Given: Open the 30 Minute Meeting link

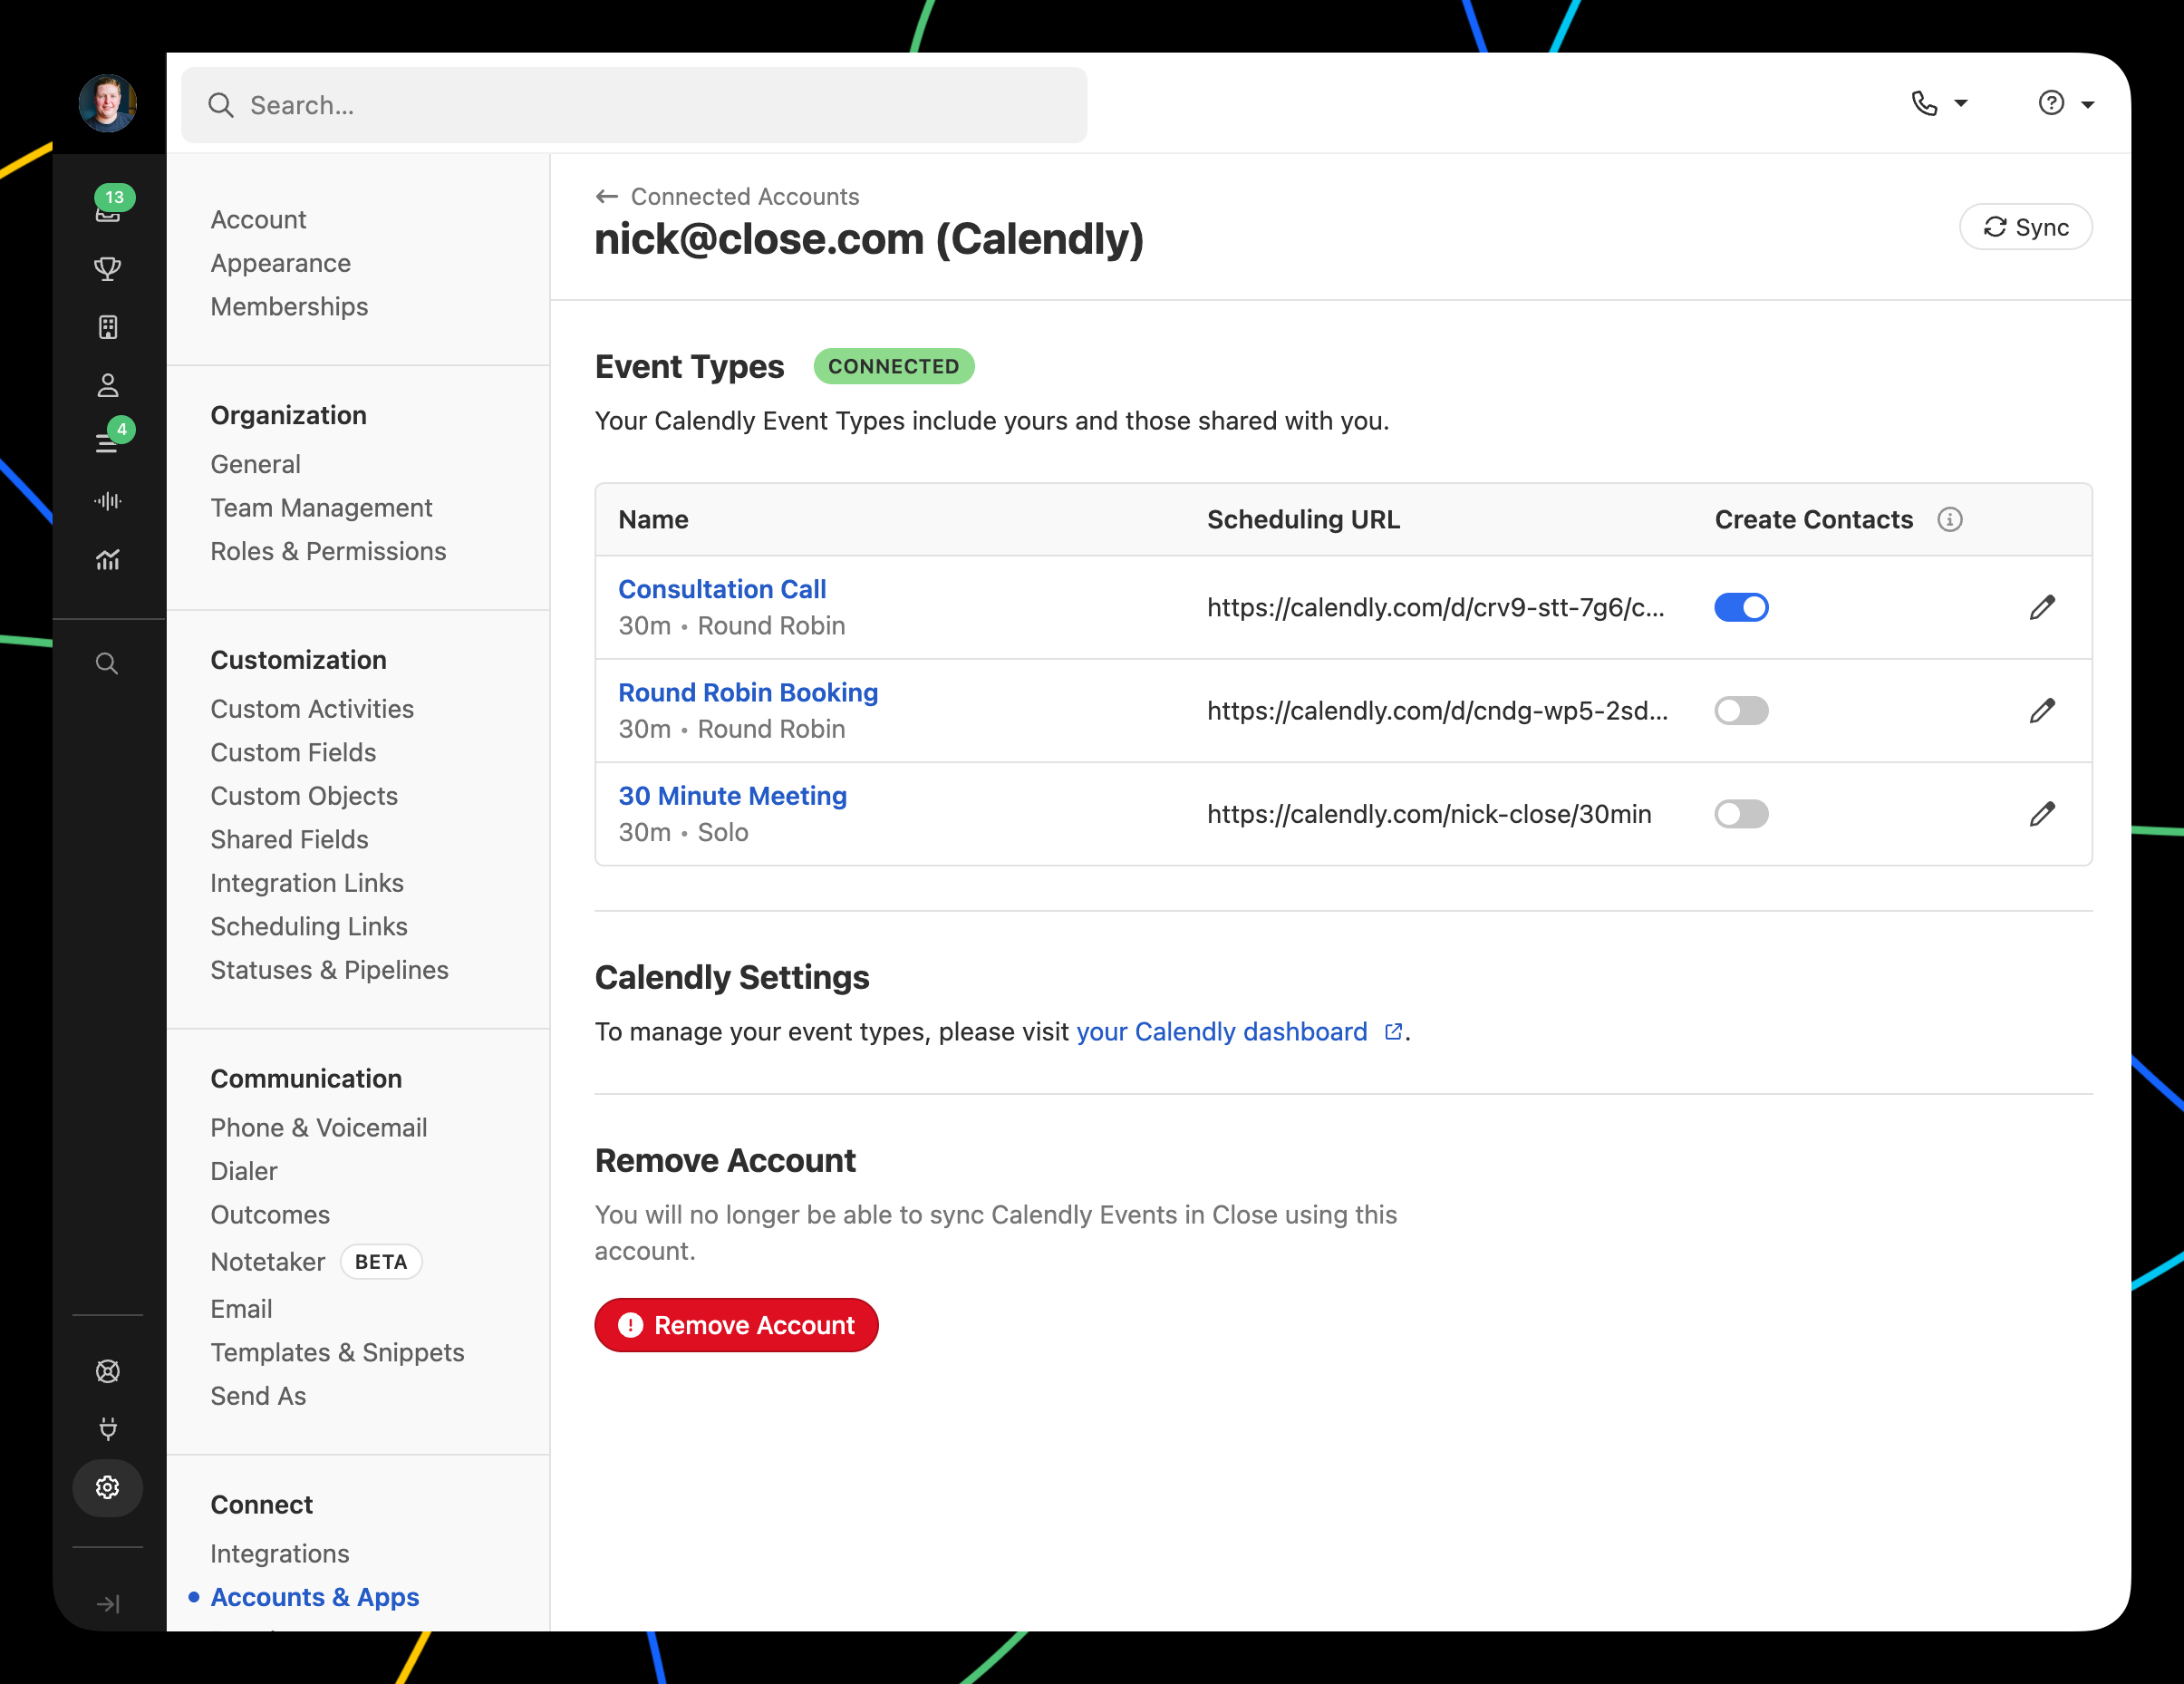Looking at the screenshot, I should tap(732, 796).
